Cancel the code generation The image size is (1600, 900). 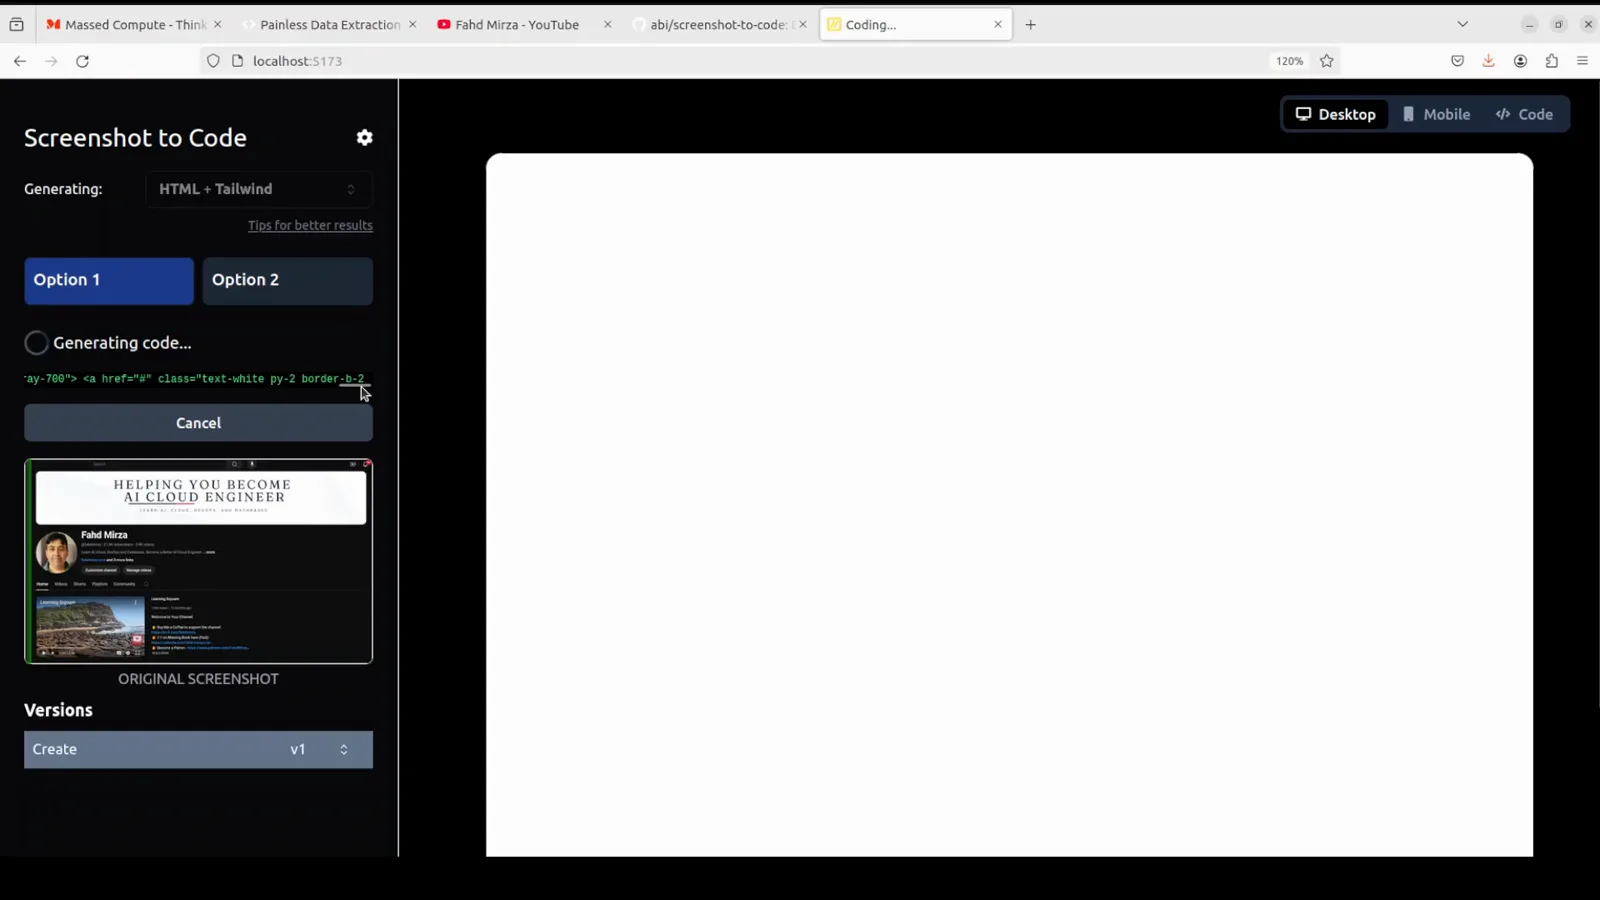point(198,423)
